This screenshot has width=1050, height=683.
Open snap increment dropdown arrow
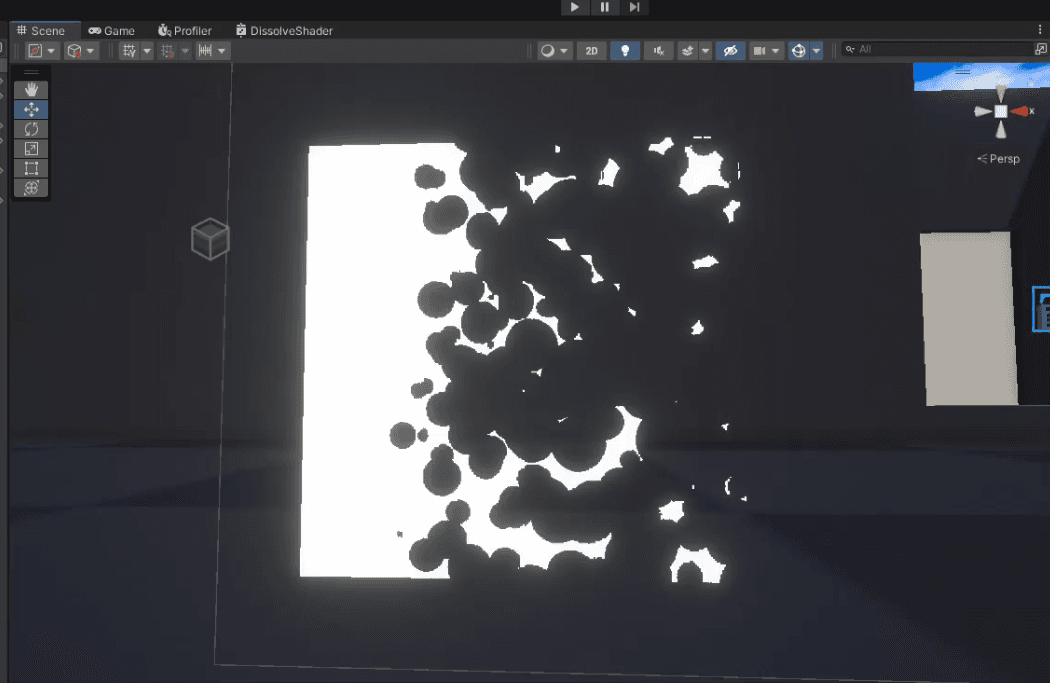pyautogui.click(x=222, y=51)
